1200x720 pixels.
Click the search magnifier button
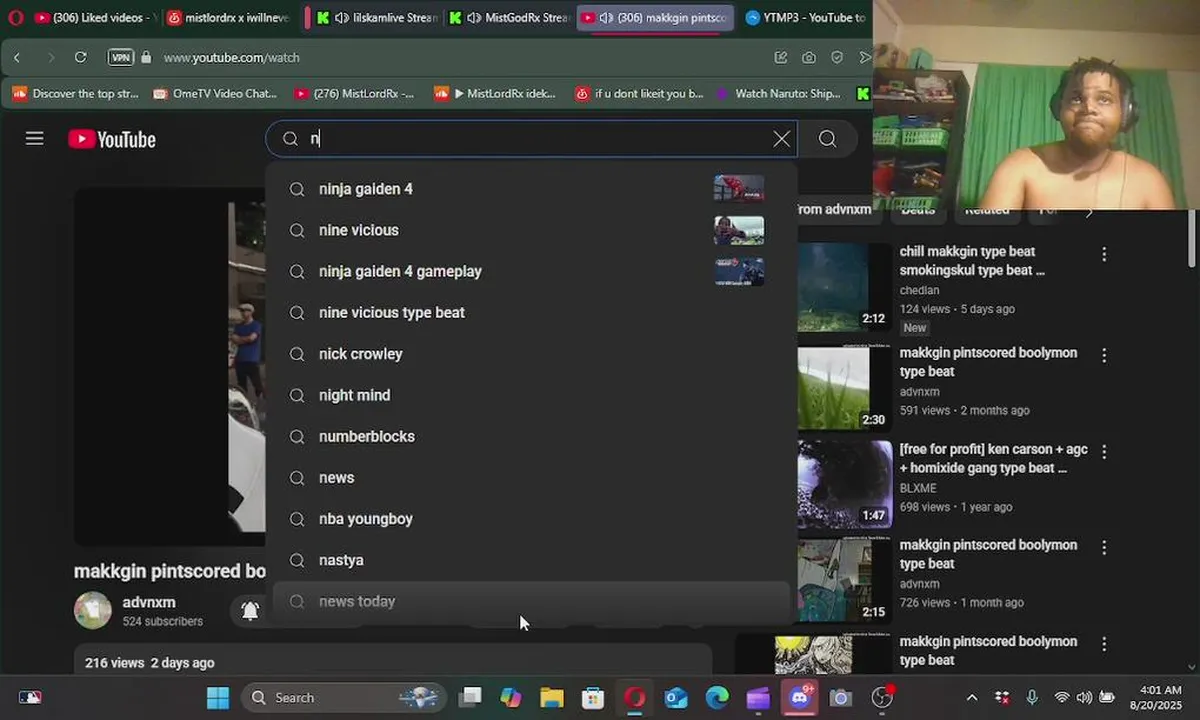(x=828, y=139)
